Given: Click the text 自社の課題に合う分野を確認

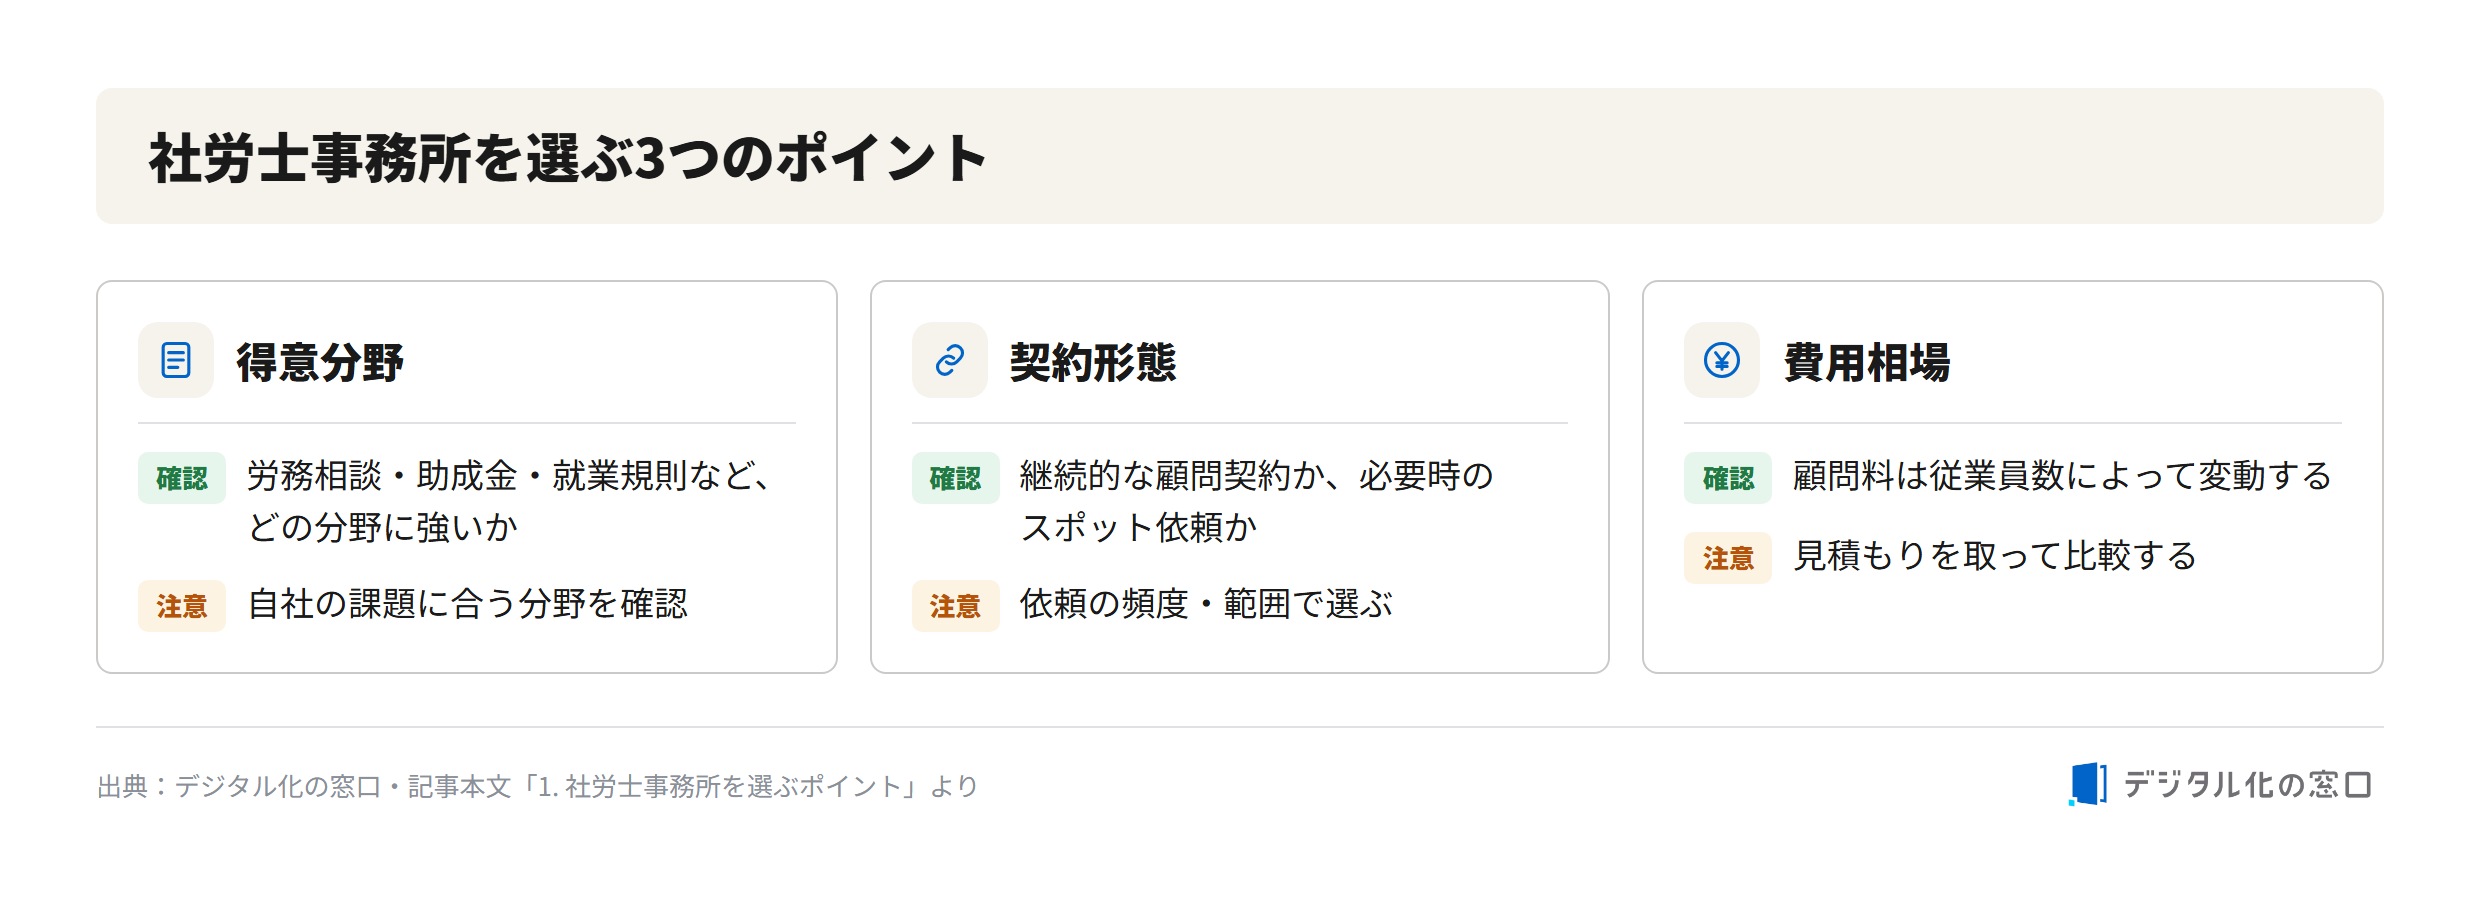Looking at the screenshot, I should point(468,604).
